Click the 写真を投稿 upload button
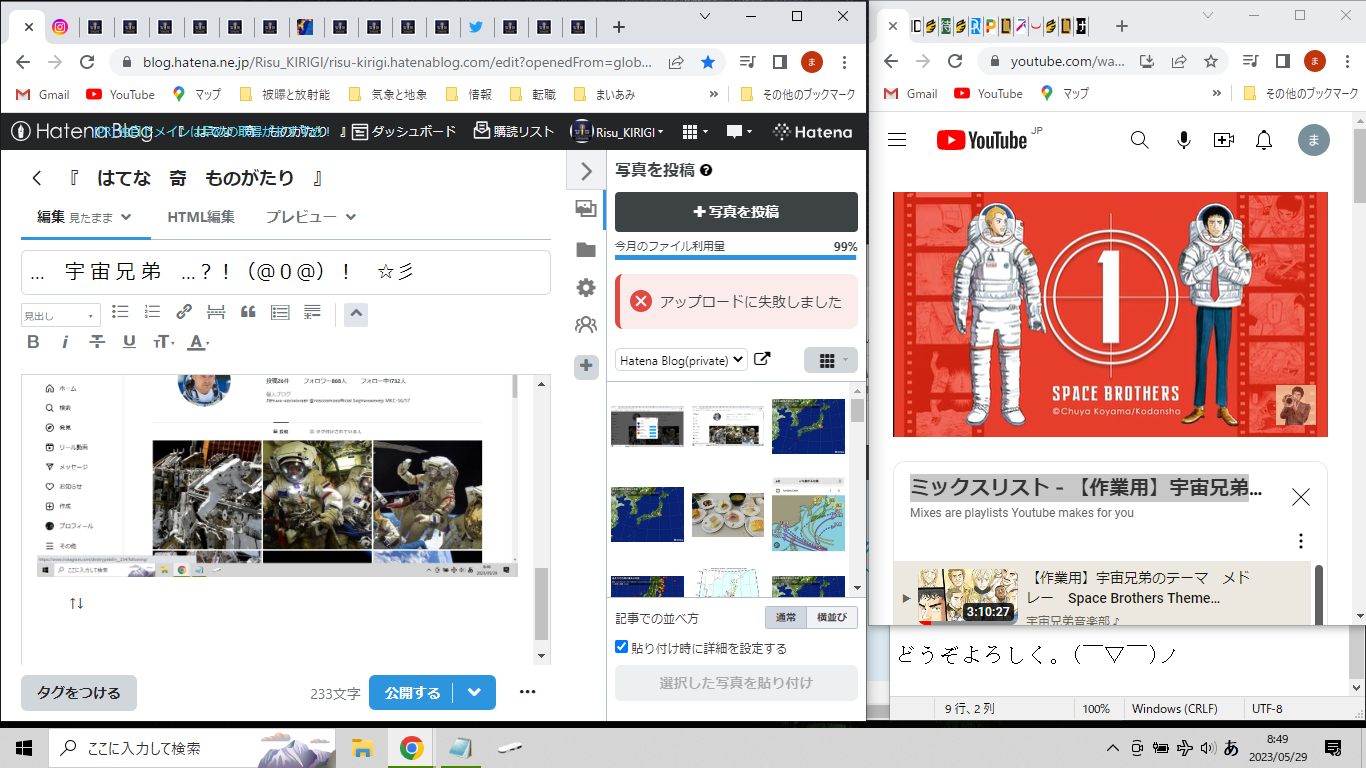This screenshot has height=768, width=1366. click(736, 212)
